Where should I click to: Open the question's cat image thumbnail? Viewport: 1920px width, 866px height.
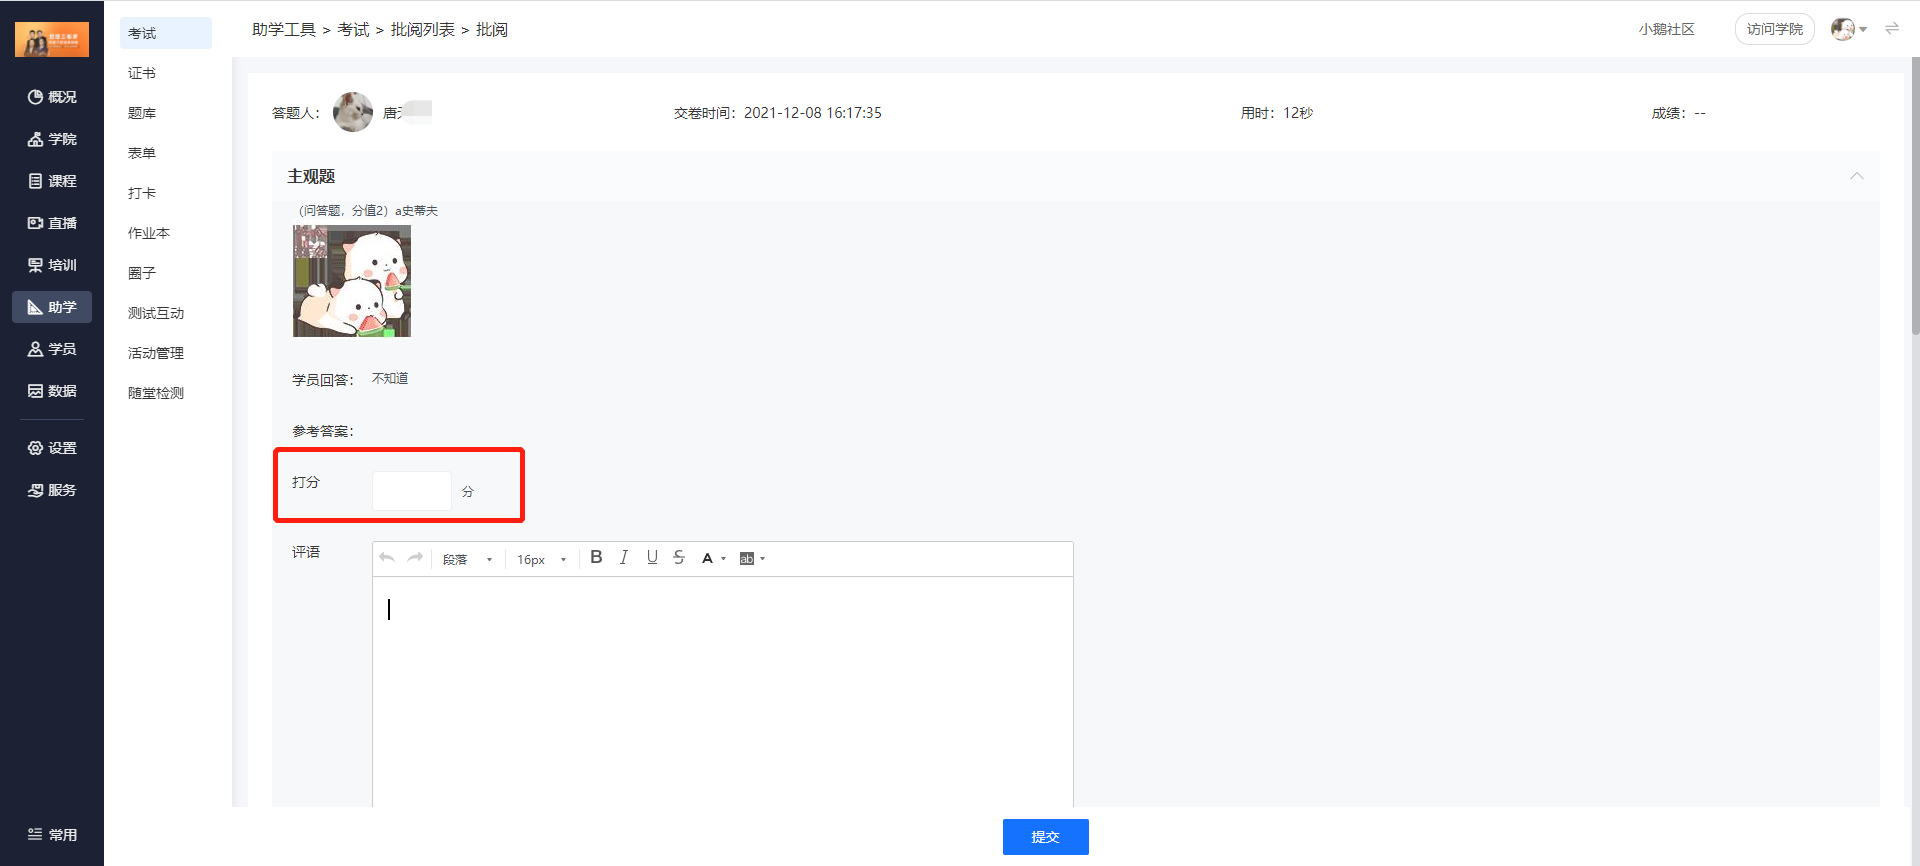352,281
